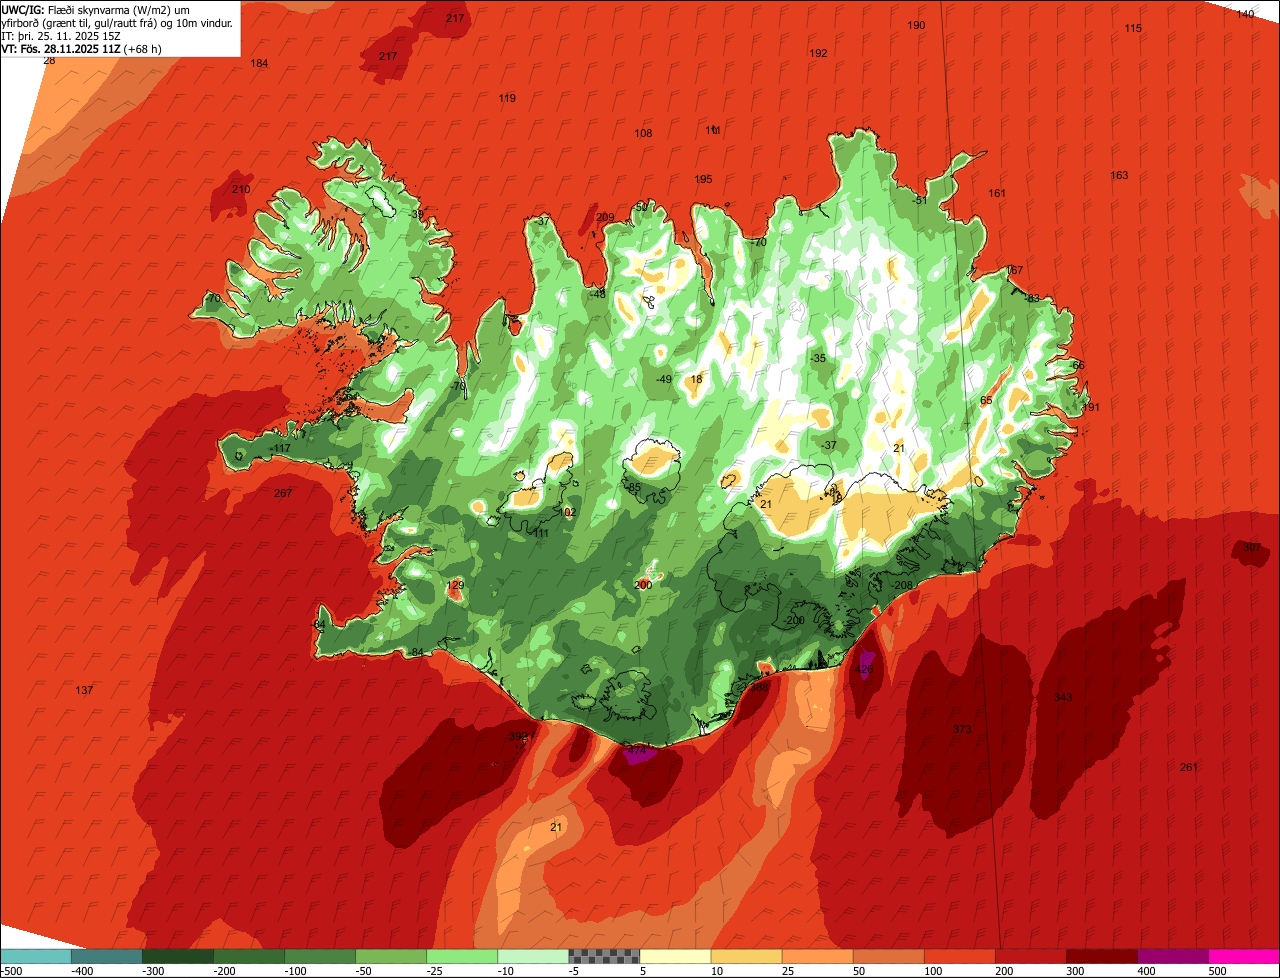Click the '195' value off the north coast

point(703,179)
